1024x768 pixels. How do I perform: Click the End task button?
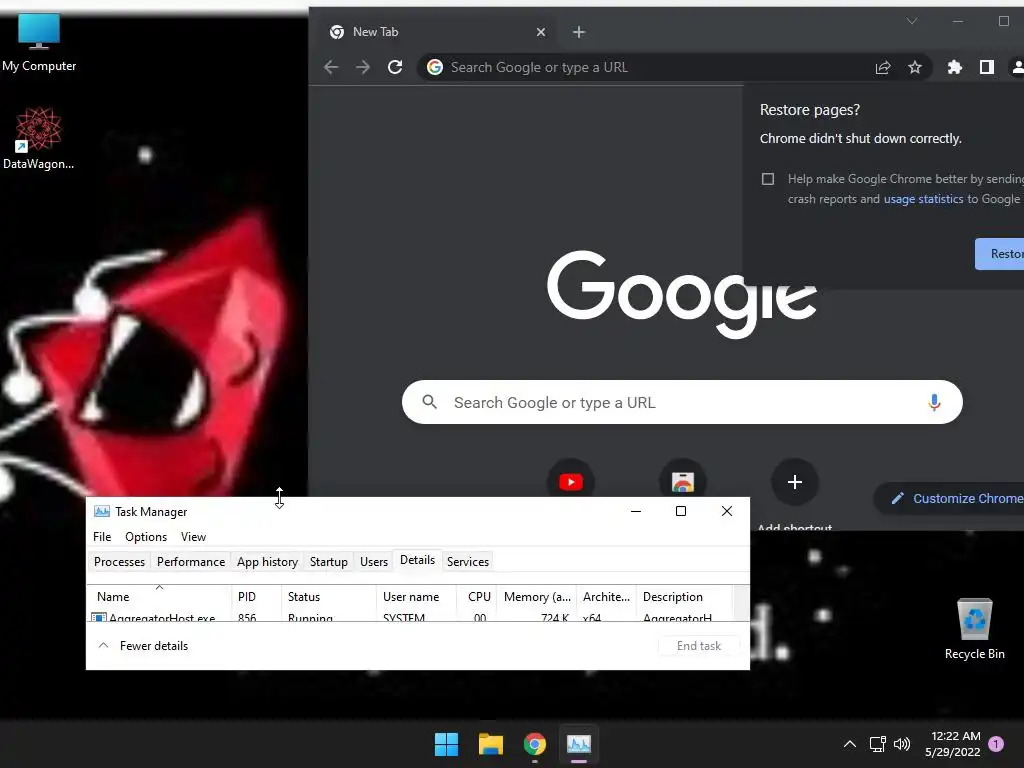699,646
